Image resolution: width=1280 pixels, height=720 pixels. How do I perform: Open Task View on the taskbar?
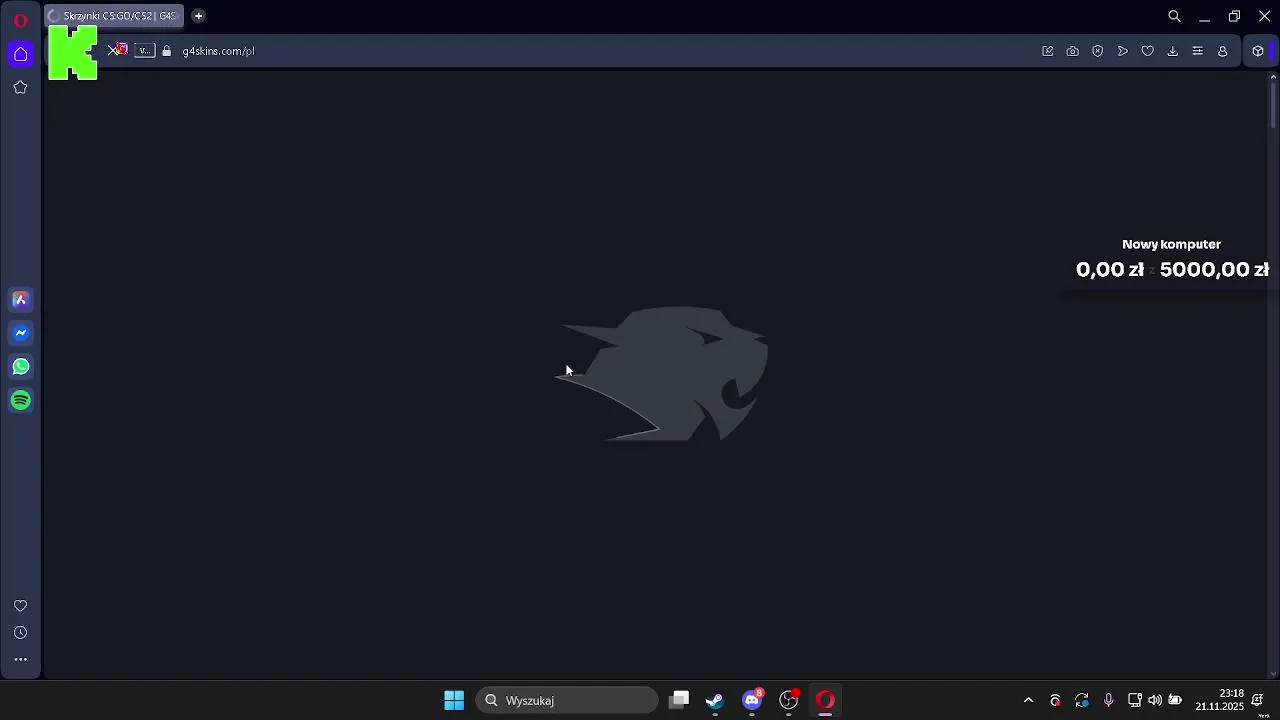point(679,700)
